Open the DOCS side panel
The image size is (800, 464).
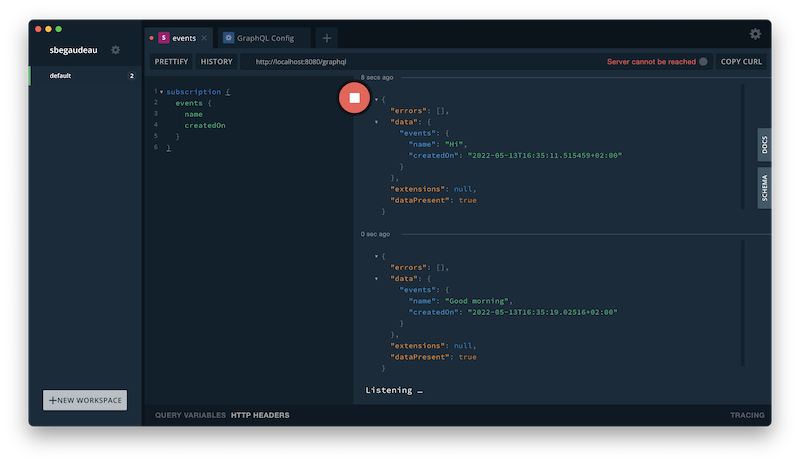(765, 144)
